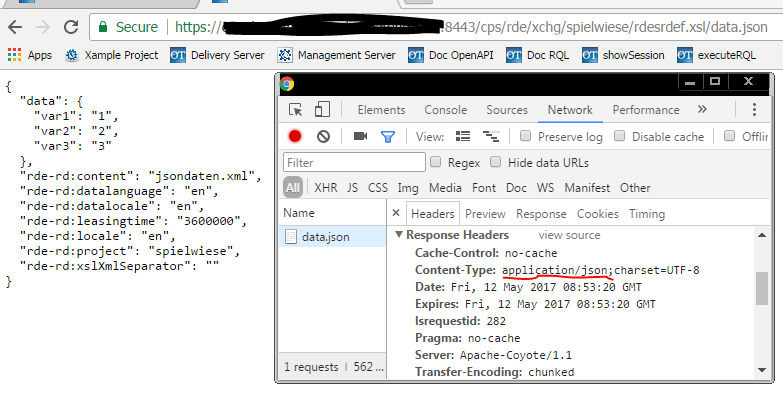
Task: Click the network Filter input field
Action: pos(354,163)
